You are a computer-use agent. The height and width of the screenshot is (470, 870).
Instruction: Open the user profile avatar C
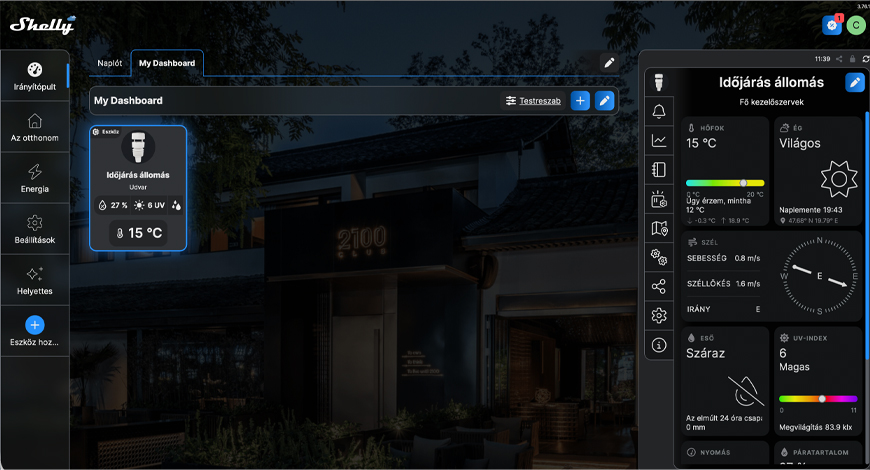pyautogui.click(x=855, y=24)
